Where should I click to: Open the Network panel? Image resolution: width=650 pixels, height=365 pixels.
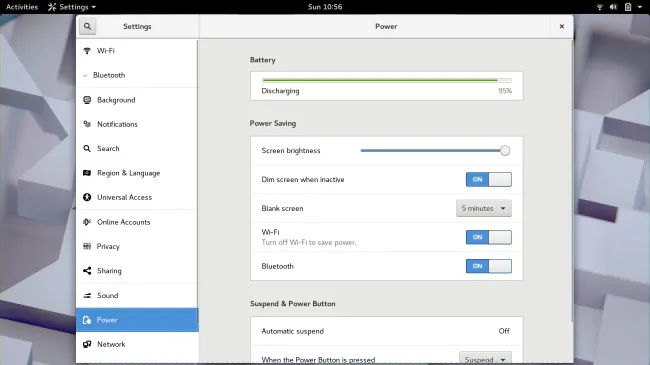(x=137, y=344)
